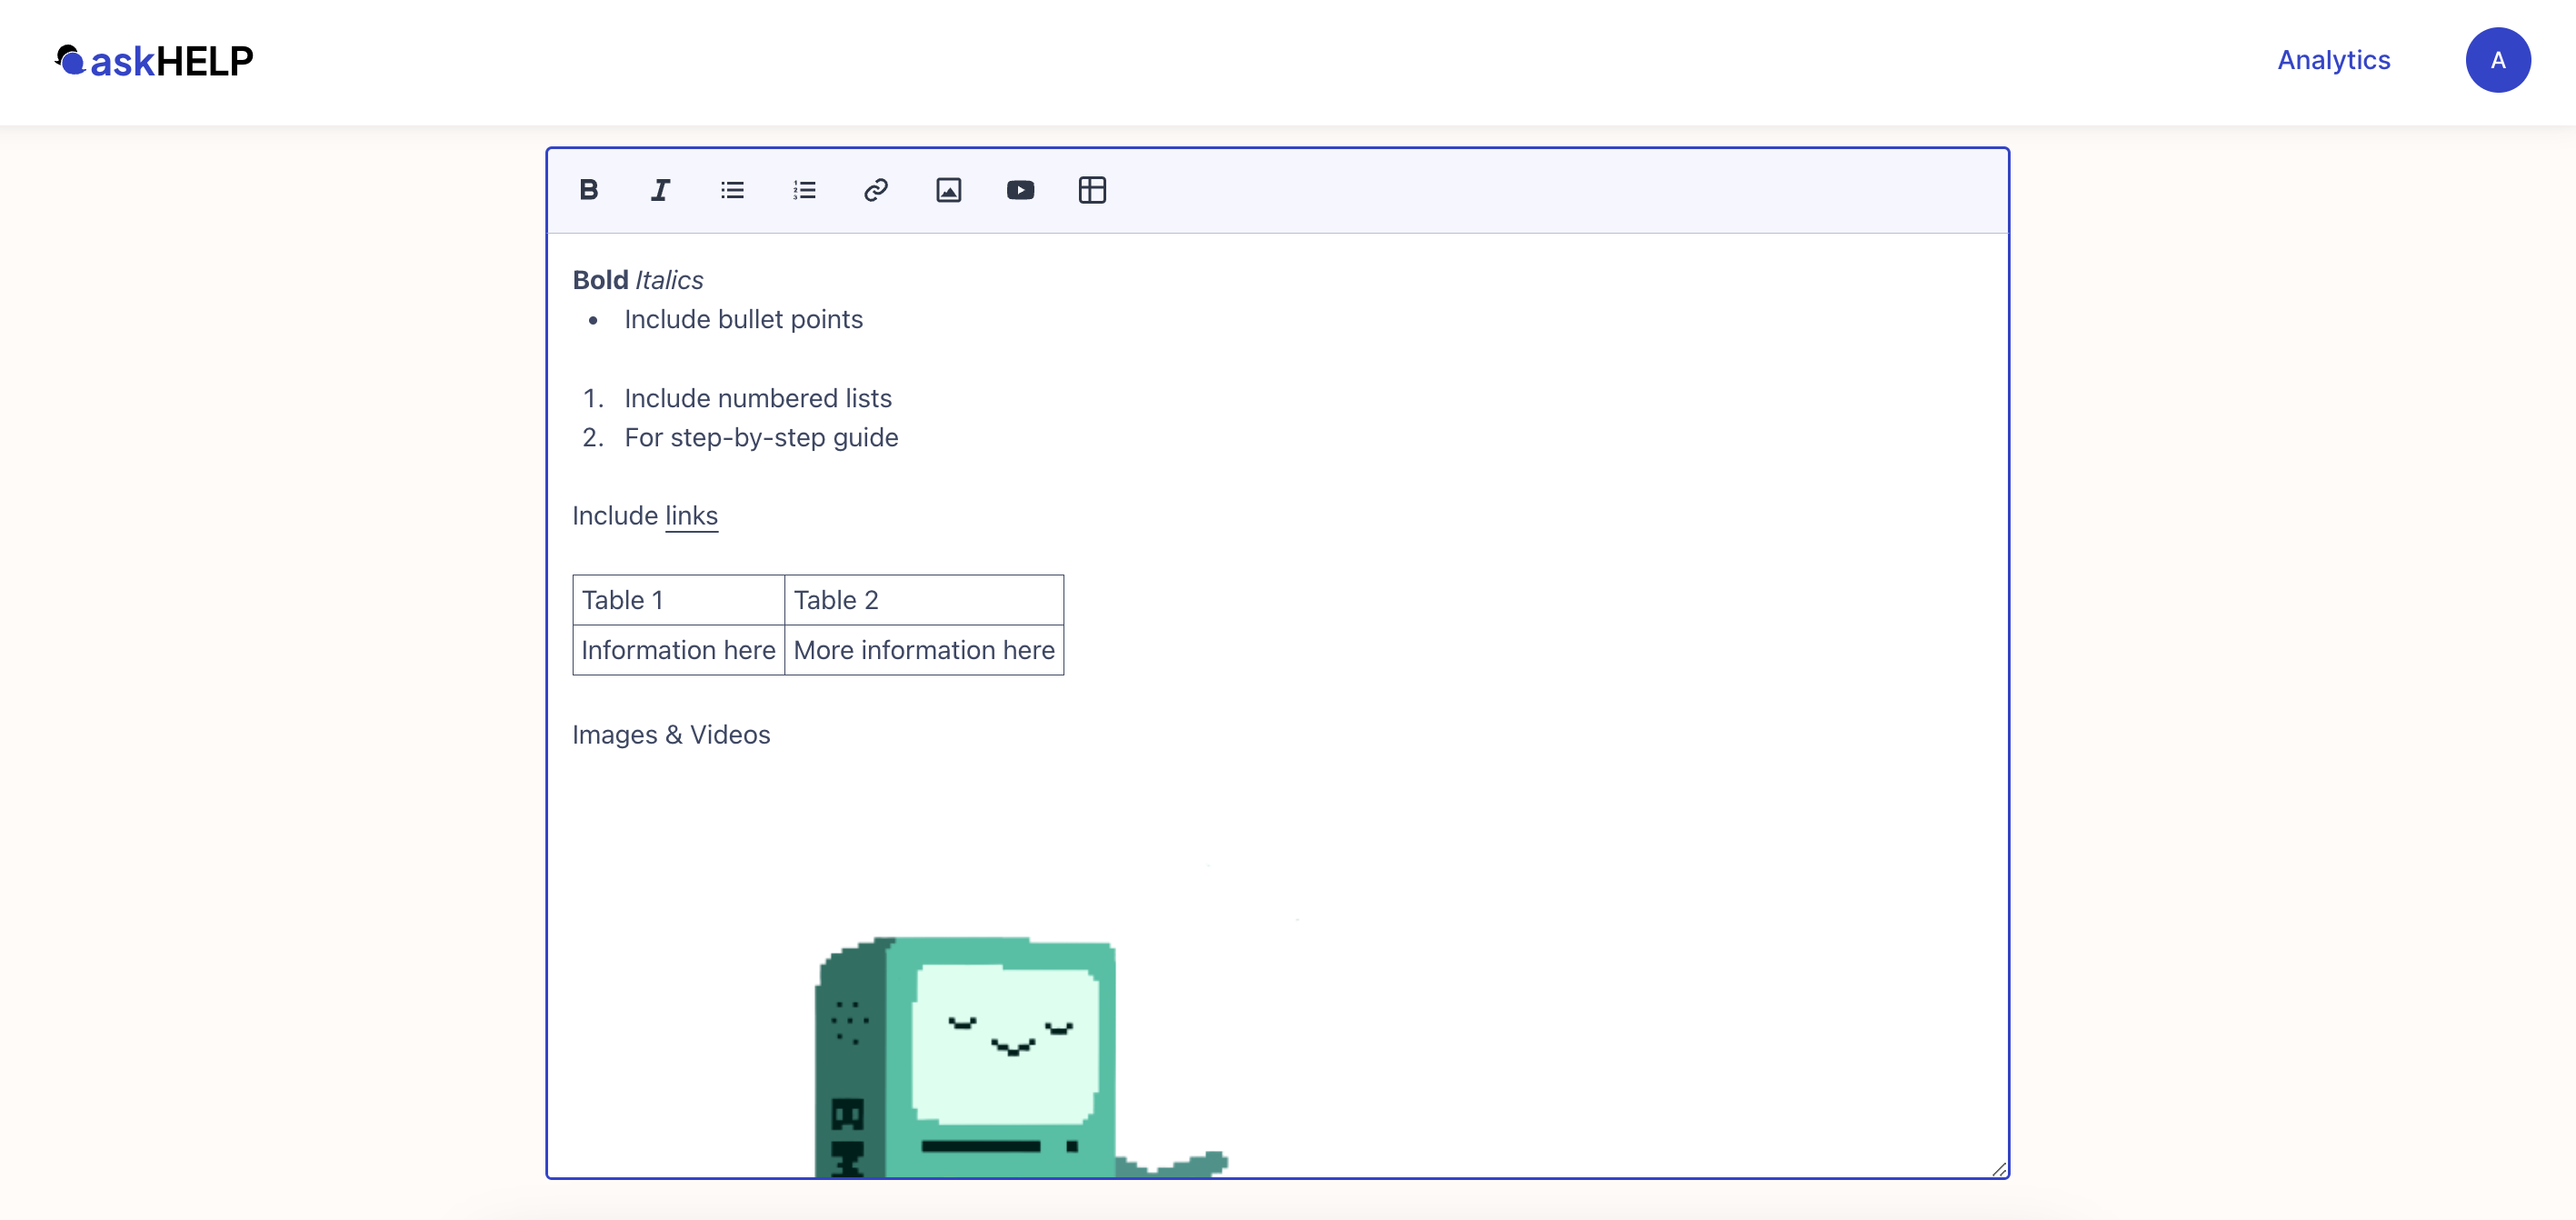Click the insert image icon
2576x1220 pixels.
(948, 190)
